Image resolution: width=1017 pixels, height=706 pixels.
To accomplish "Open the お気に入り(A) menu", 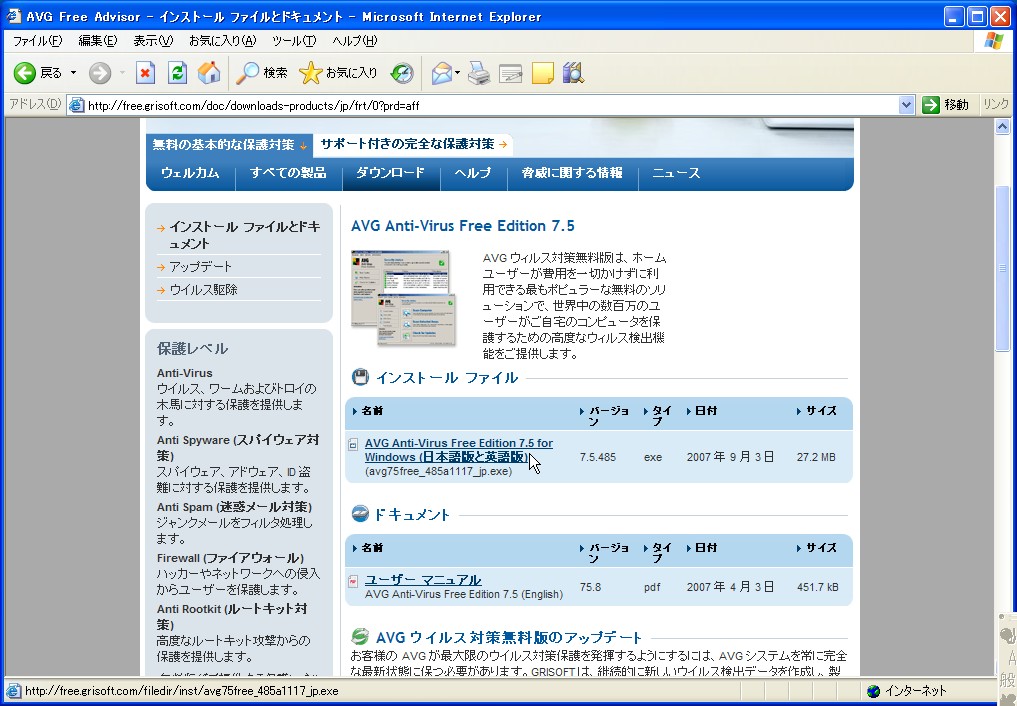I will click(222, 41).
